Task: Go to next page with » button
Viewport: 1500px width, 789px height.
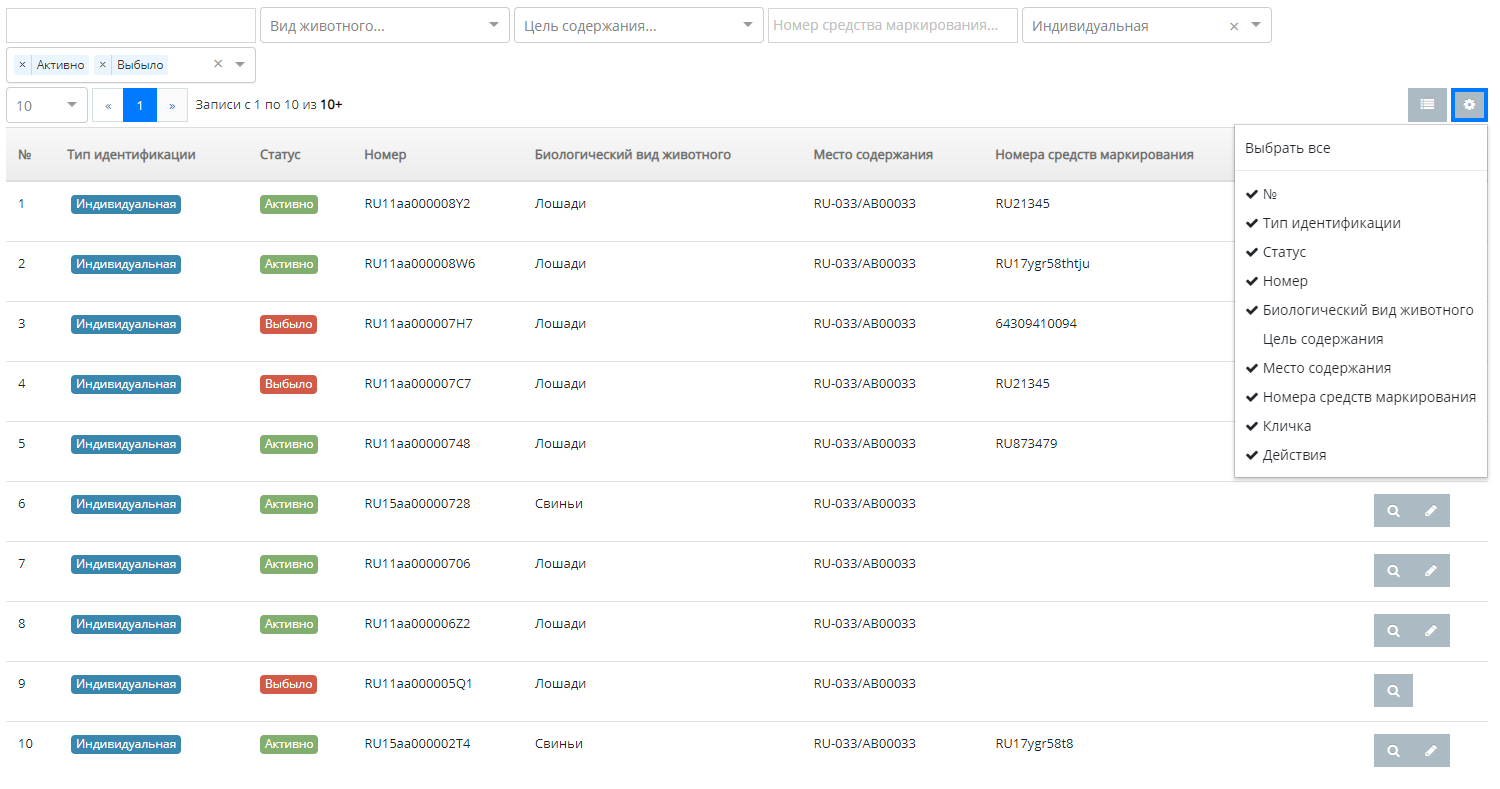Action: (x=172, y=105)
